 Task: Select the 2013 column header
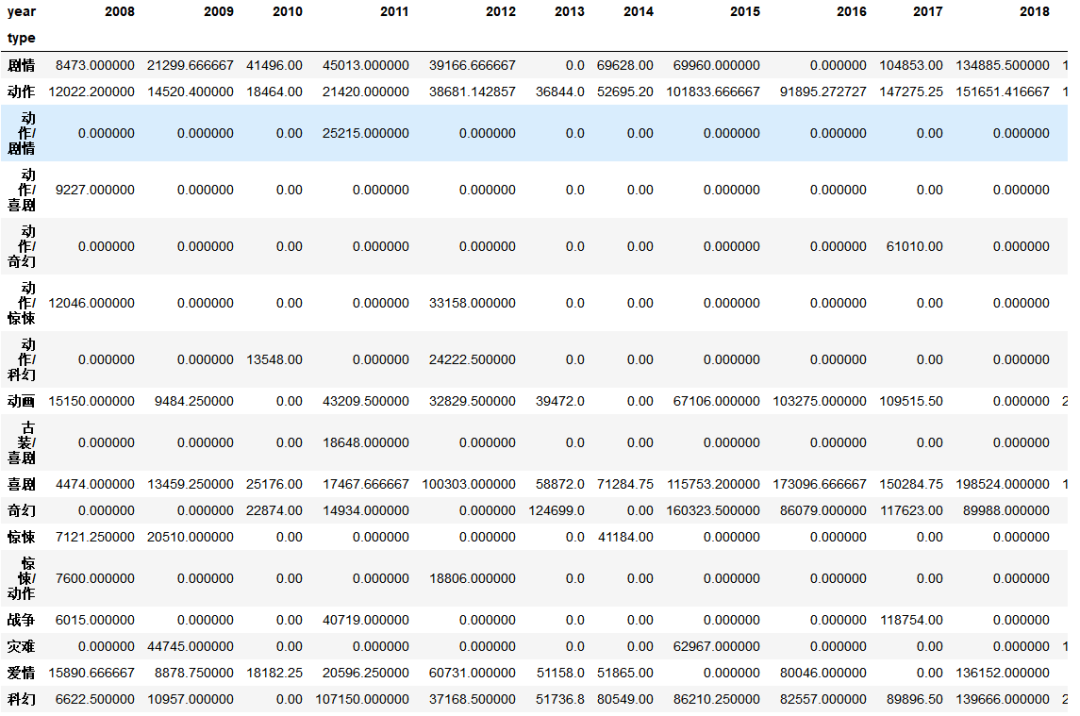click(x=569, y=12)
